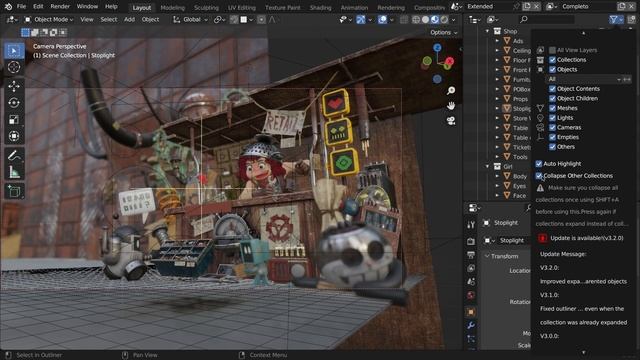This screenshot has width=640, height=360.
Task: Click the outliner search magnifier icon
Action: pyautogui.click(x=524, y=19)
